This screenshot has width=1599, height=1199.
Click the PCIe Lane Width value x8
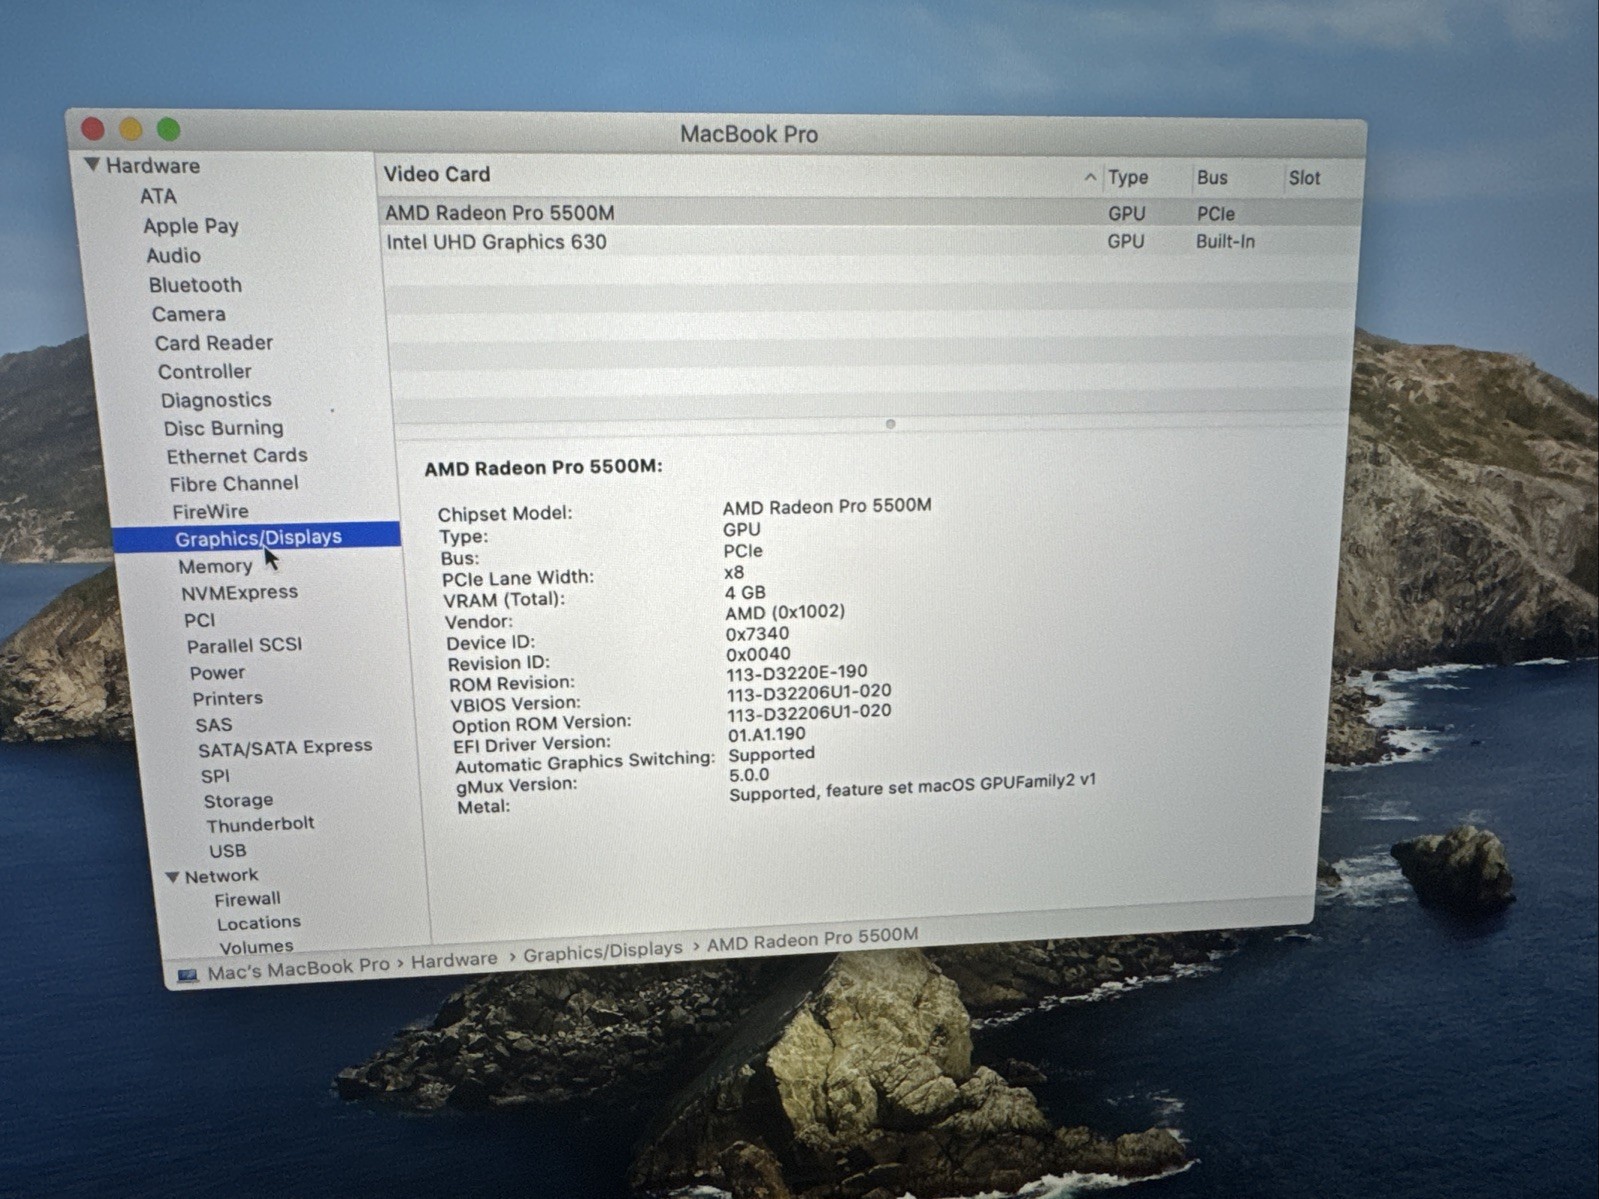(734, 573)
